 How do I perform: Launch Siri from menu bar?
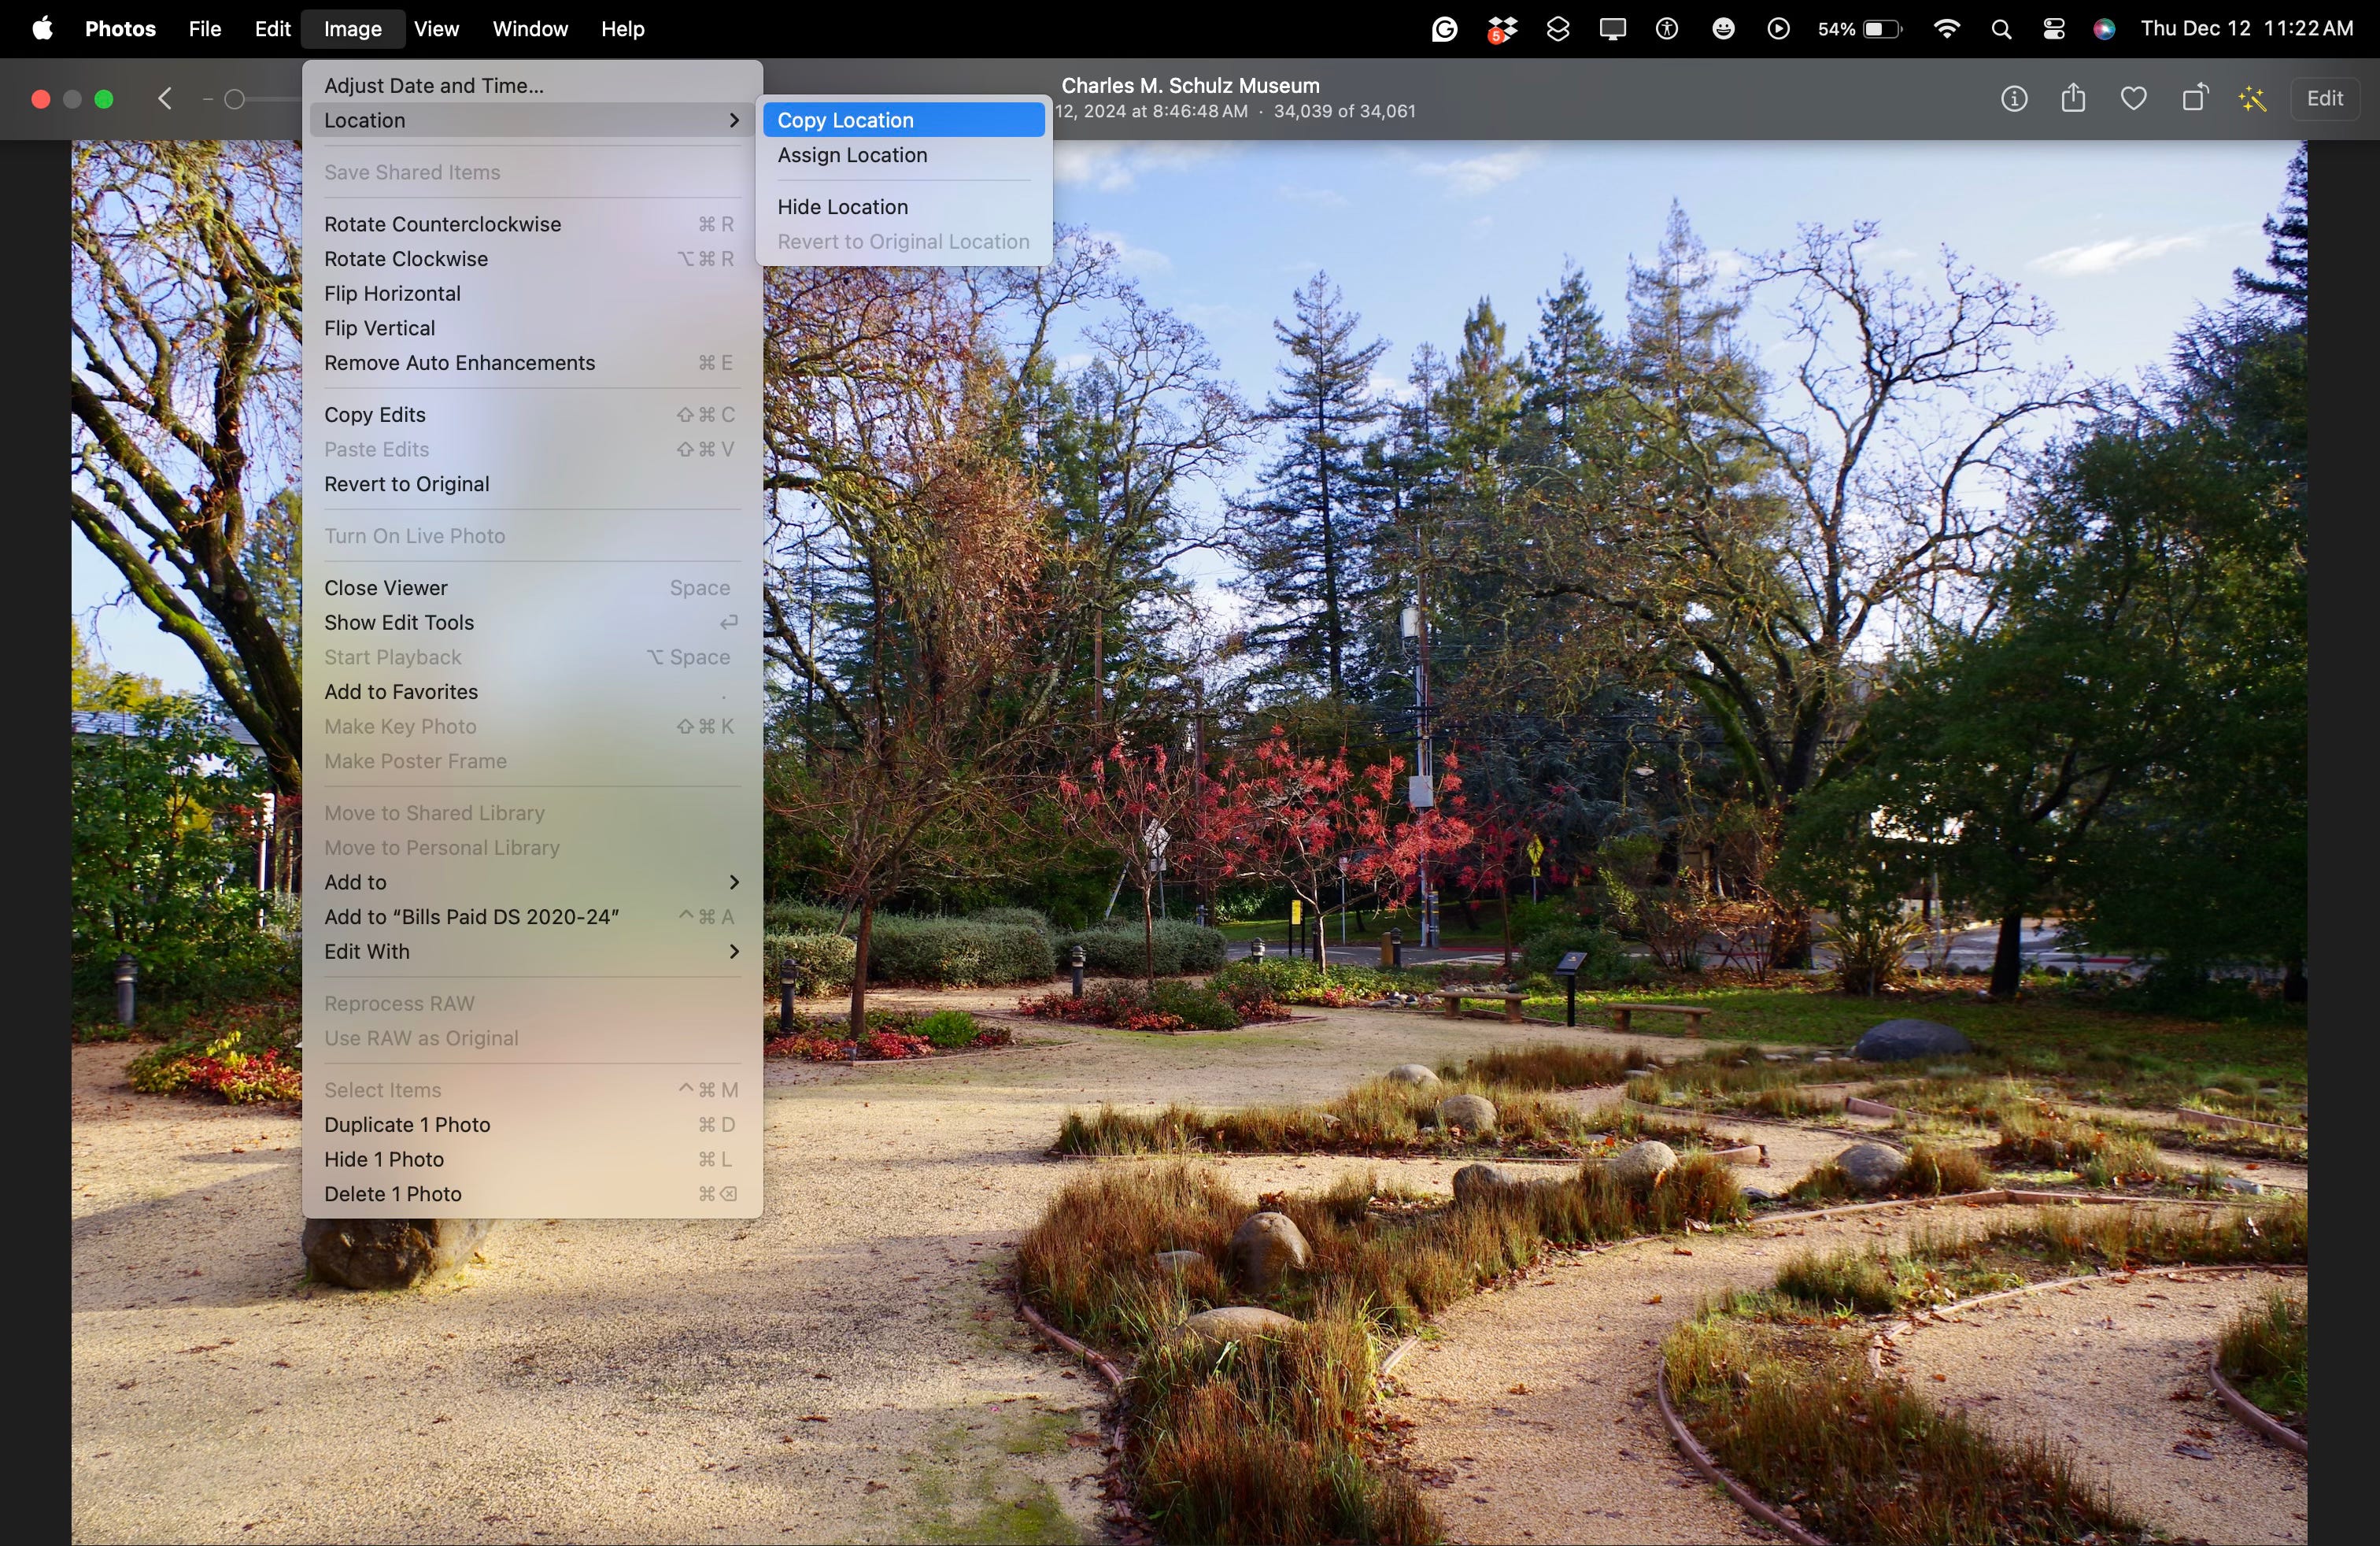(2104, 29)
